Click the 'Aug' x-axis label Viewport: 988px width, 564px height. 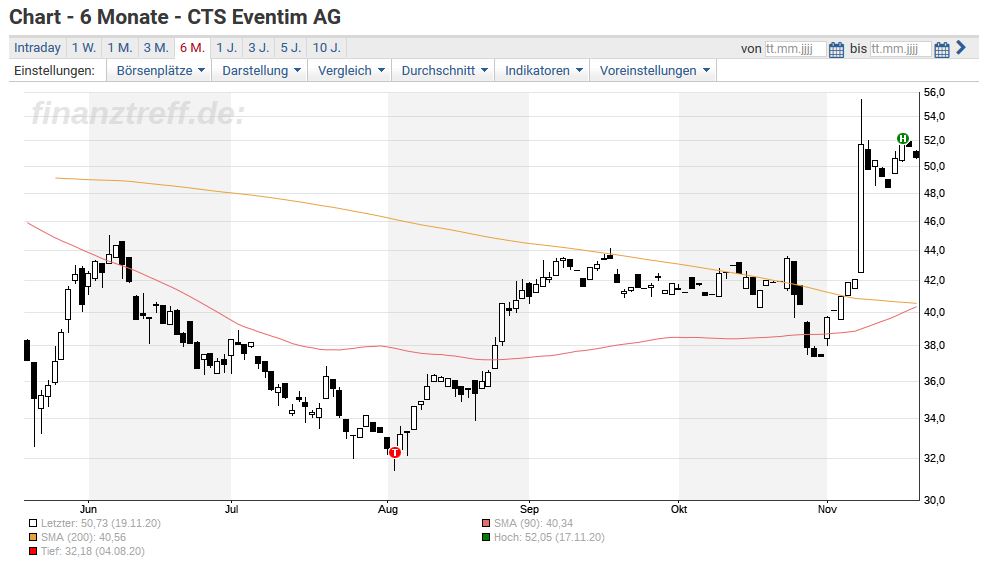(x=388, y=509)
